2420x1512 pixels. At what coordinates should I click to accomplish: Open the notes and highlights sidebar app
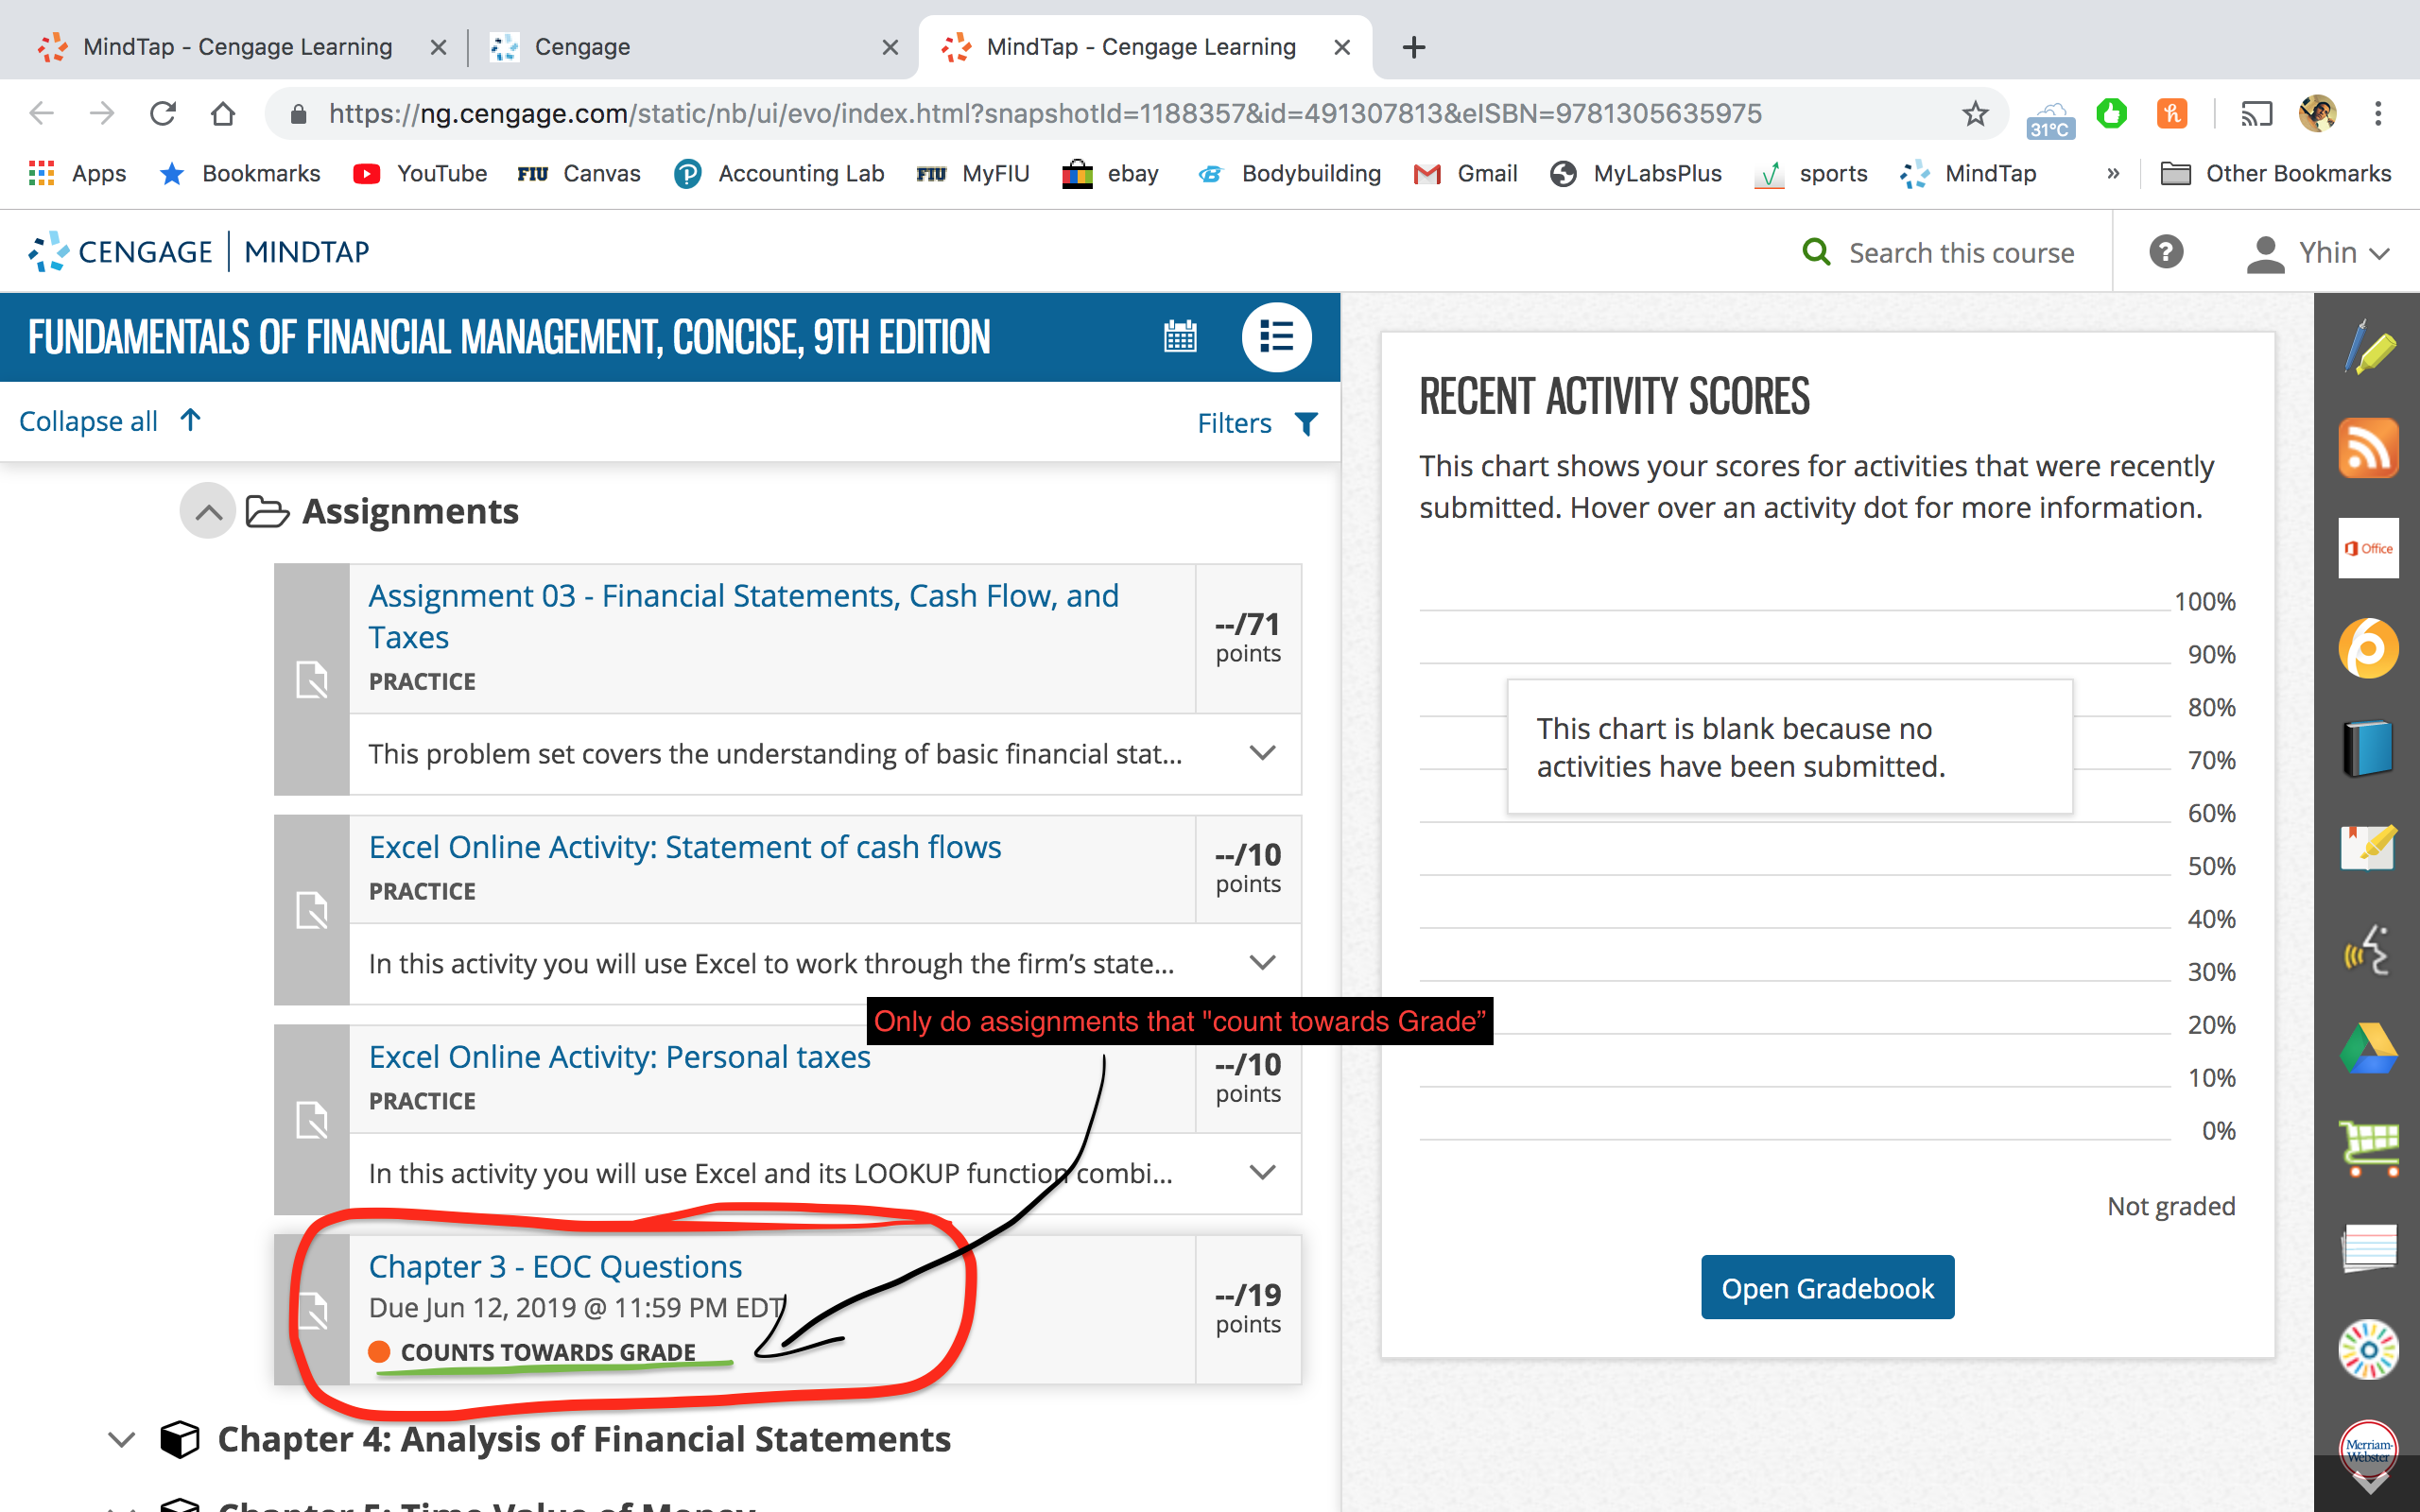(2368, 849)
